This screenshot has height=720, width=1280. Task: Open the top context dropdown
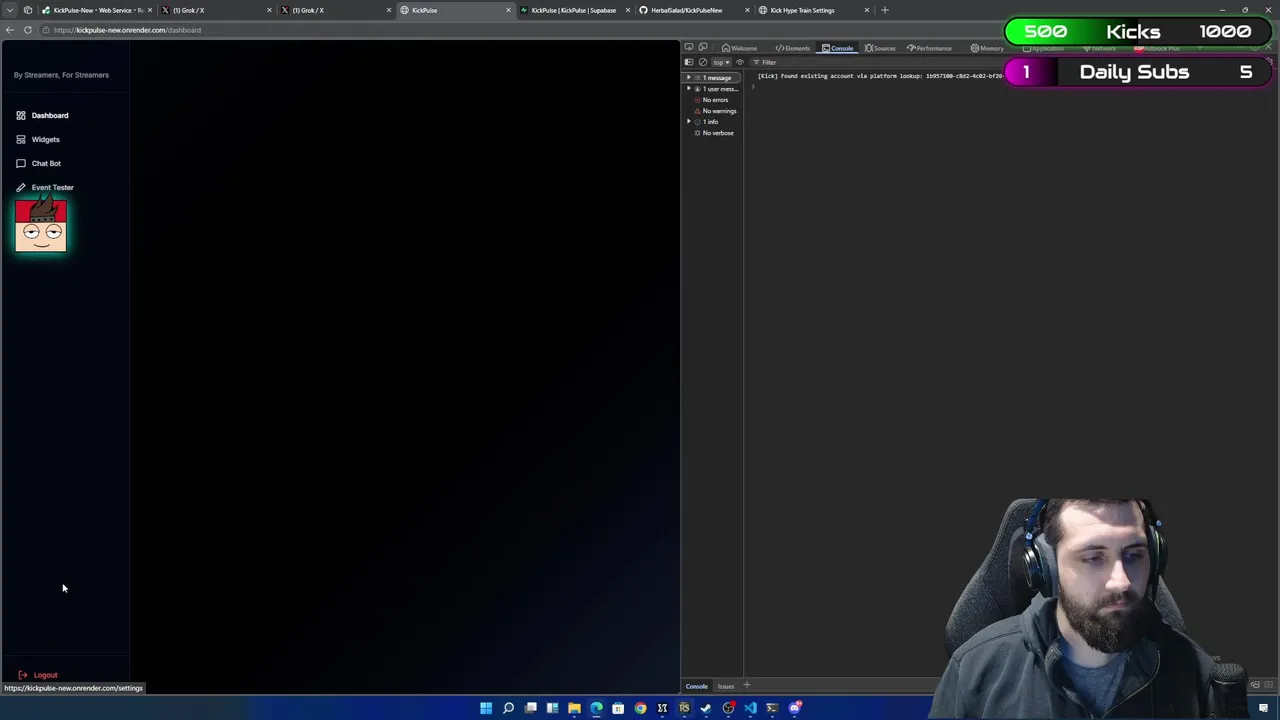pyautogui.click(x=721, y=62)
